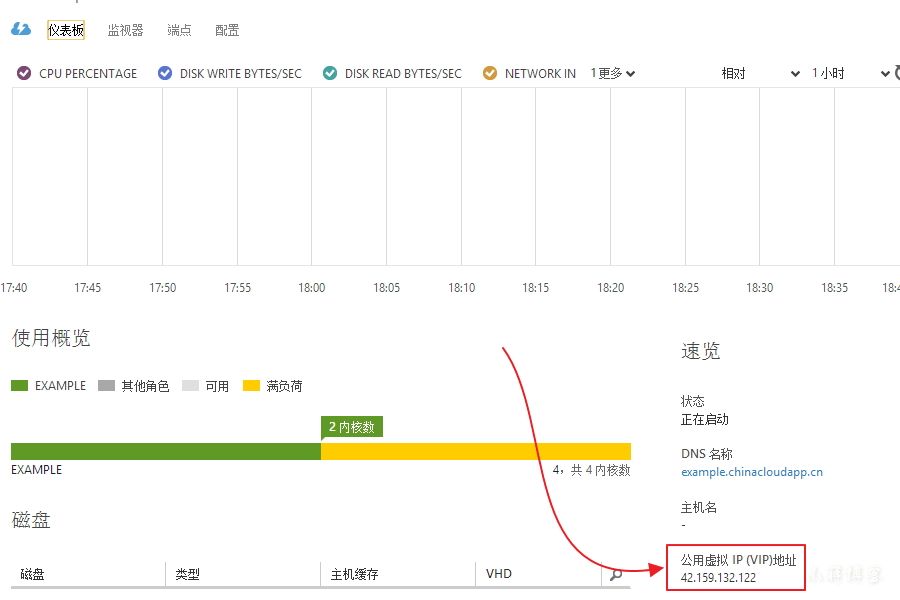
Task: Refresh the metrics chart
Action: 895,73
